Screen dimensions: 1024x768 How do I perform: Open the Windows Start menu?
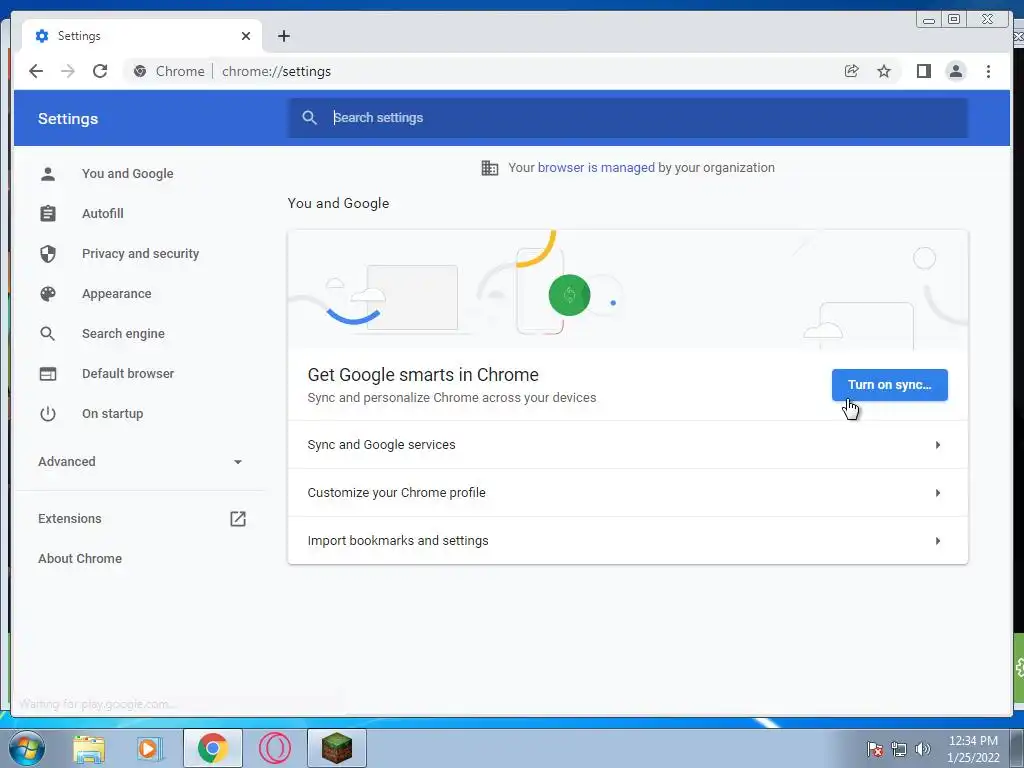(x=27, y=748)
